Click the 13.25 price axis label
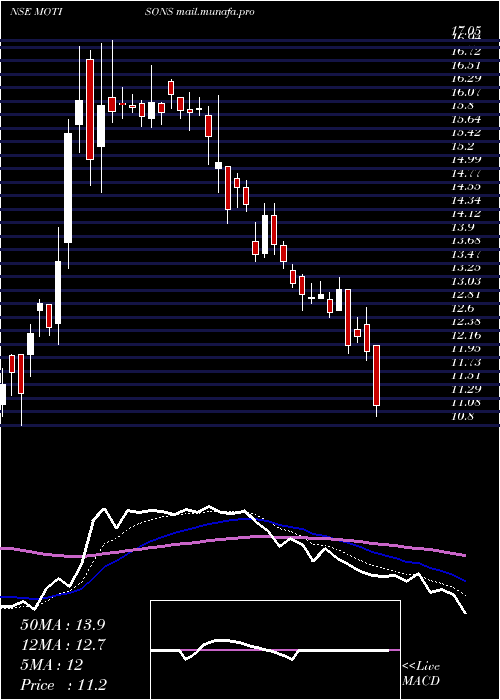This screenshot has width=500, height=700. (466, 268)
